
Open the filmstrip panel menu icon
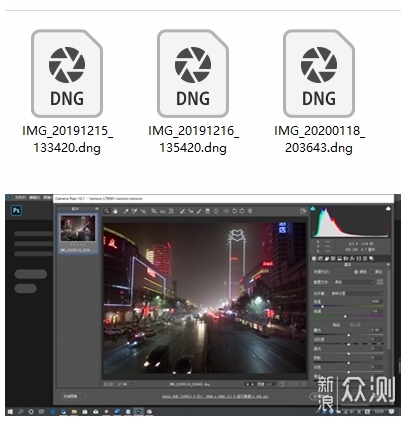pos(97,209)
